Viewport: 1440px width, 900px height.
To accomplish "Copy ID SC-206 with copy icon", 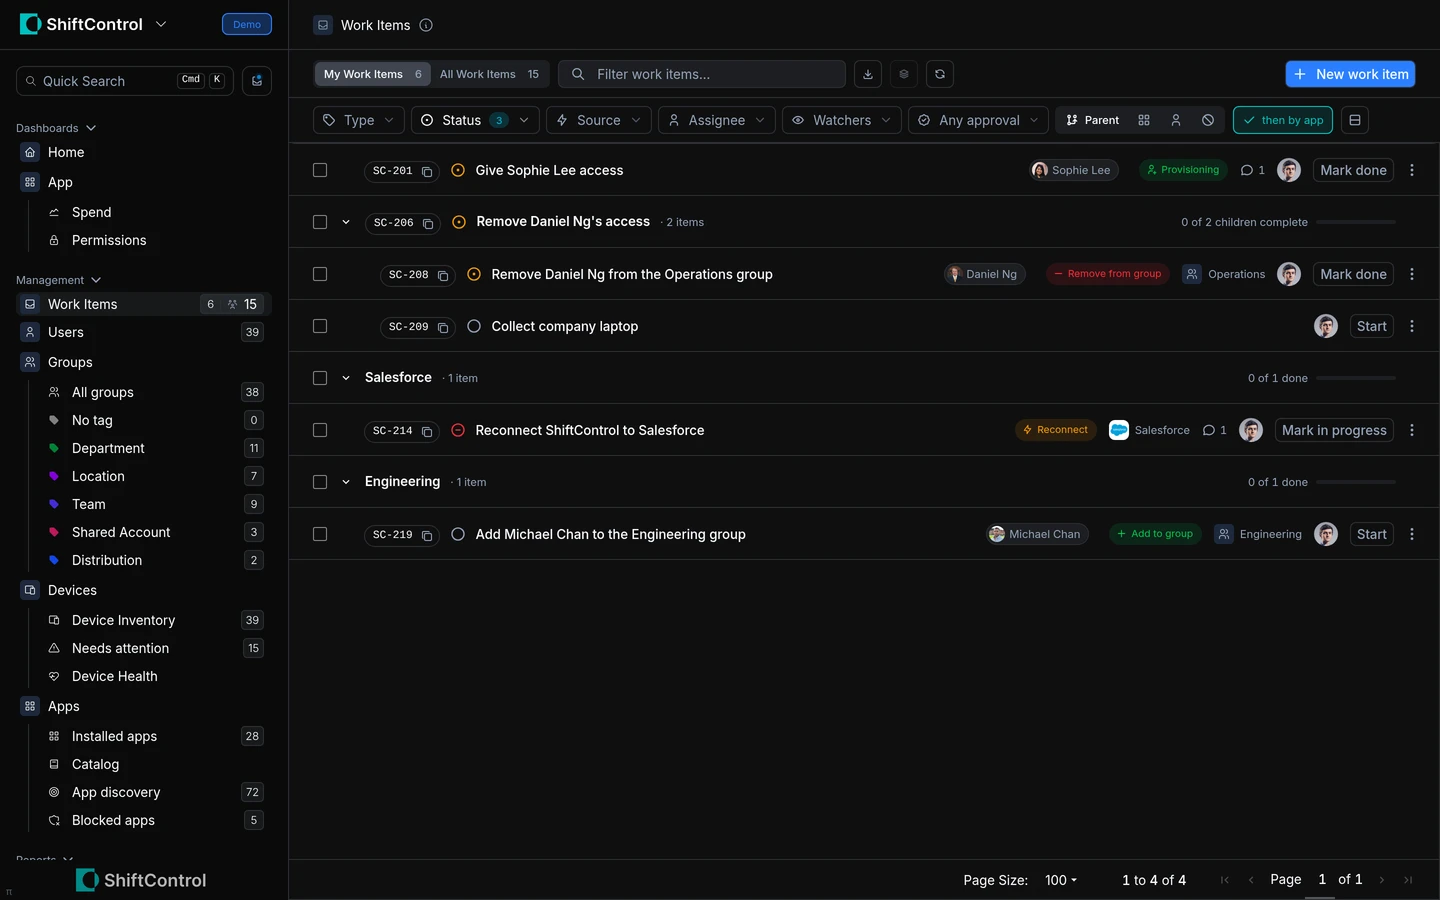I will (x=428, y=223).
